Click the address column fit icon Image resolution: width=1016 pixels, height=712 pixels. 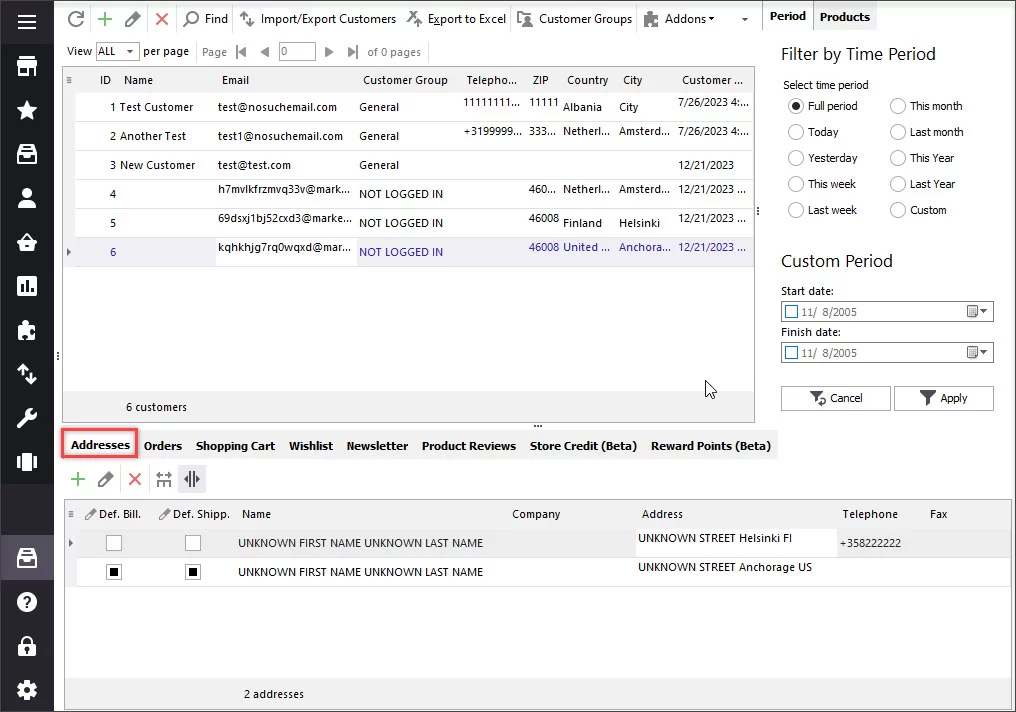click(163, 479)
